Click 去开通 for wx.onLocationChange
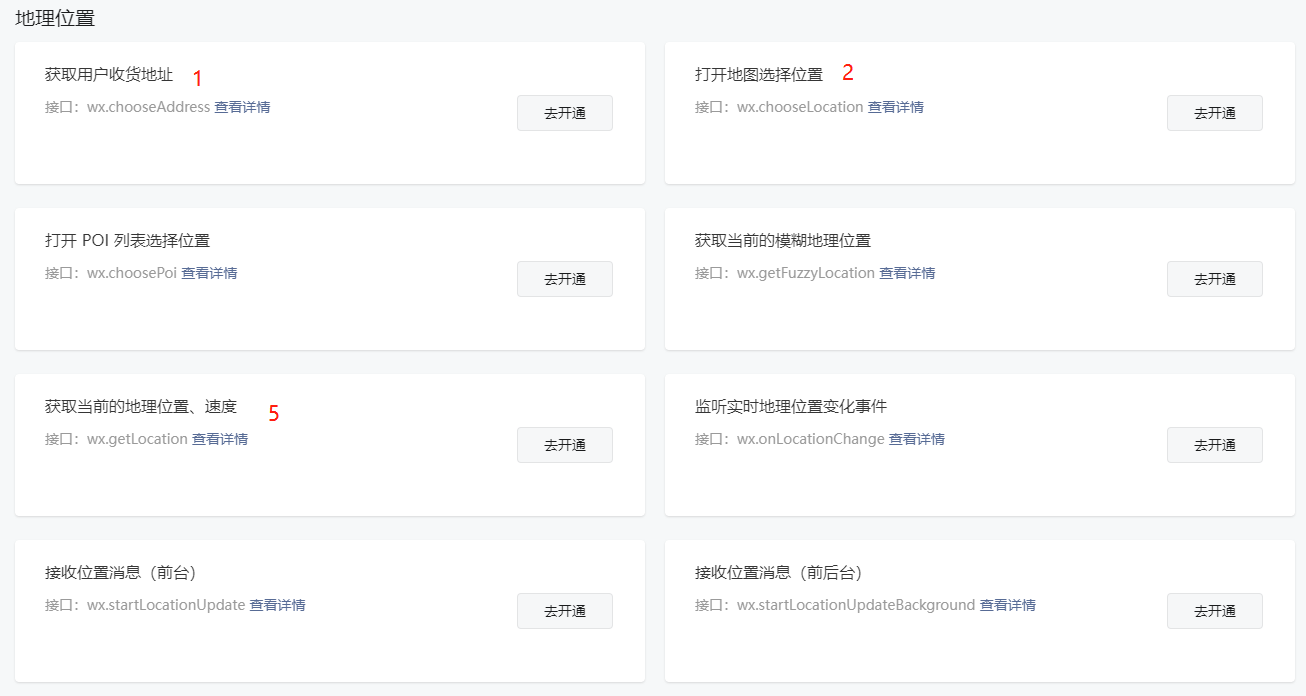 (1214, 444)
